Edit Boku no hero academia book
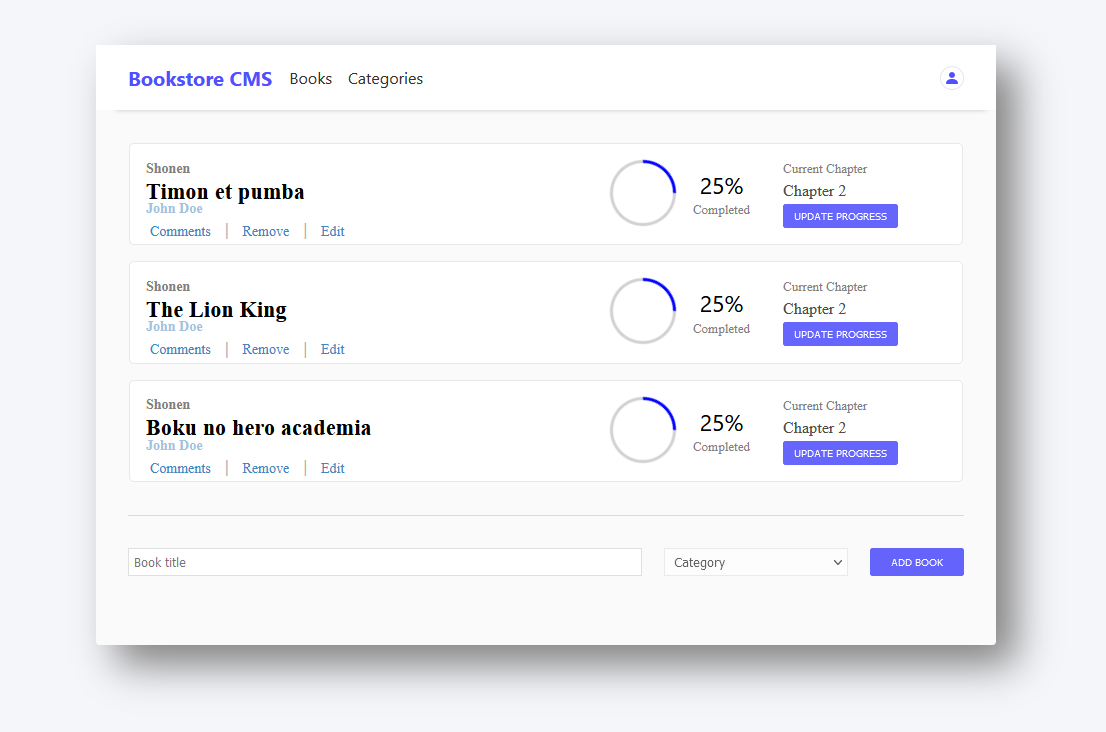1106x732 pixels. pyautogui.click(x=332, y=468)
